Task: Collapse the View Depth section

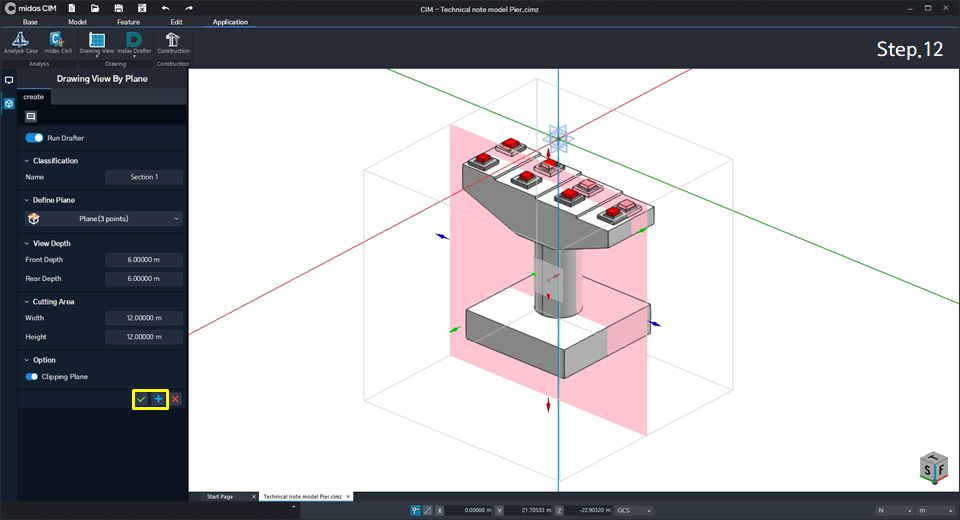Action: pos(27,244)
